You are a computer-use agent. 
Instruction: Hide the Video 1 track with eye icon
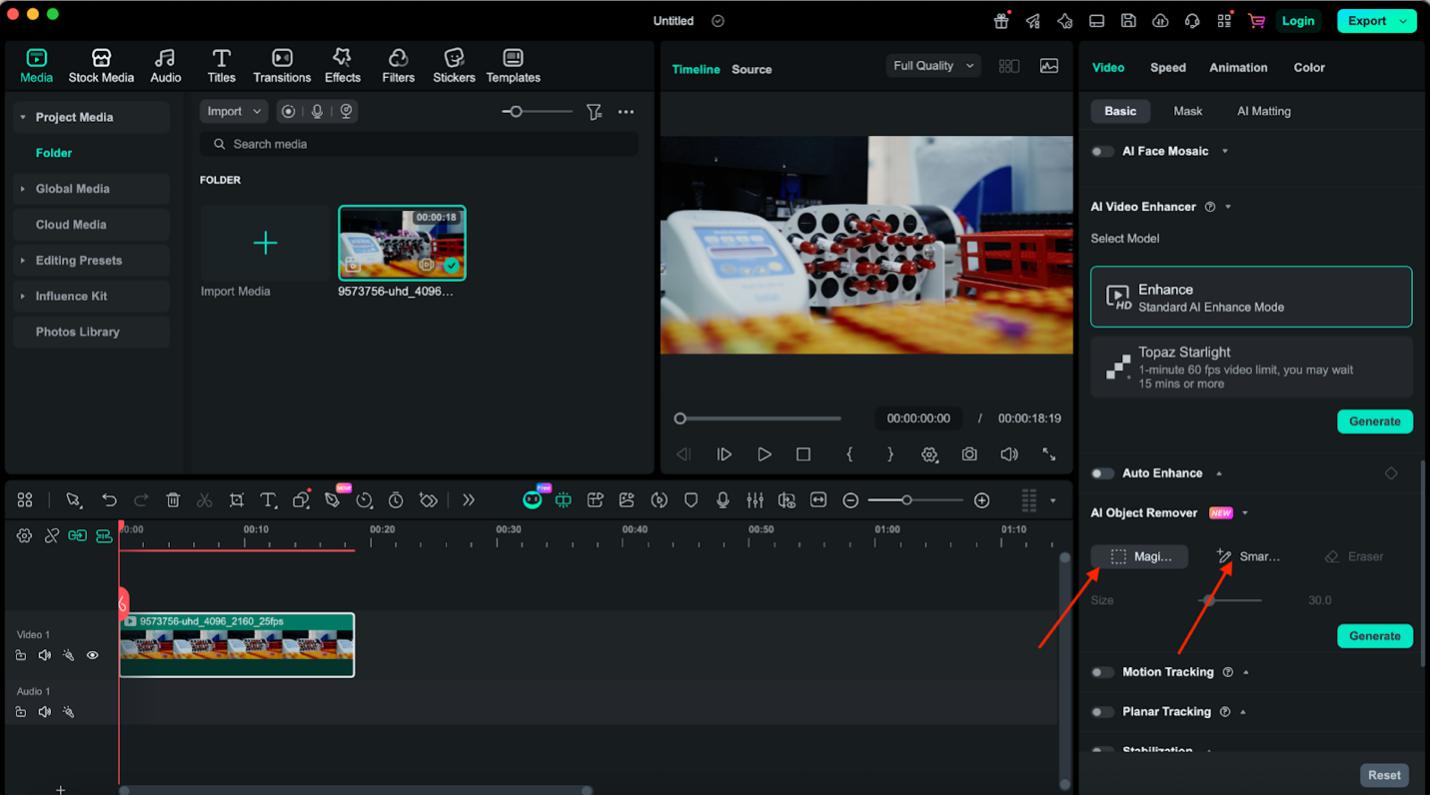[x=92, y=656]
